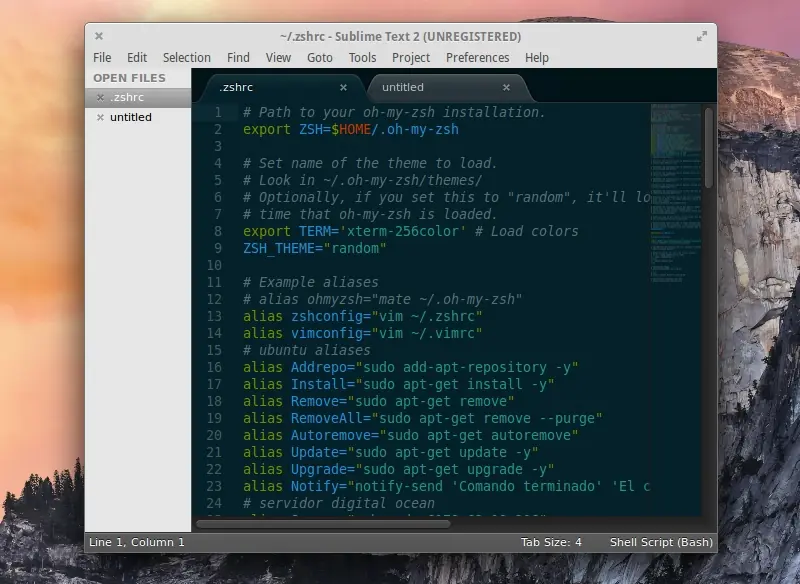The width and height of the screenshot is (800, 584).
Task: Open the Help menu
Action: tap(537, 58)
